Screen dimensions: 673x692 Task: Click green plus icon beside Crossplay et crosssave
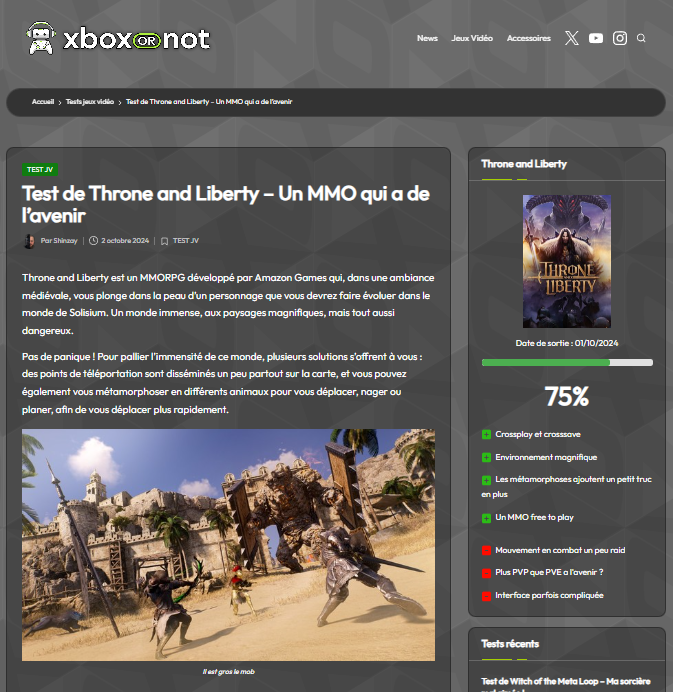click(x=486, y=435)
